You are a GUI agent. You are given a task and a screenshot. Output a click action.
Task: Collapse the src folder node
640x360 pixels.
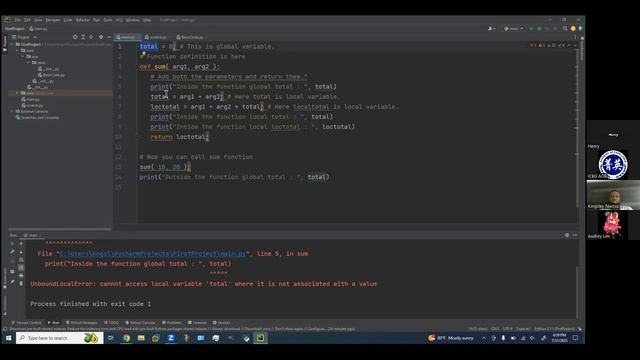(23, 56)
